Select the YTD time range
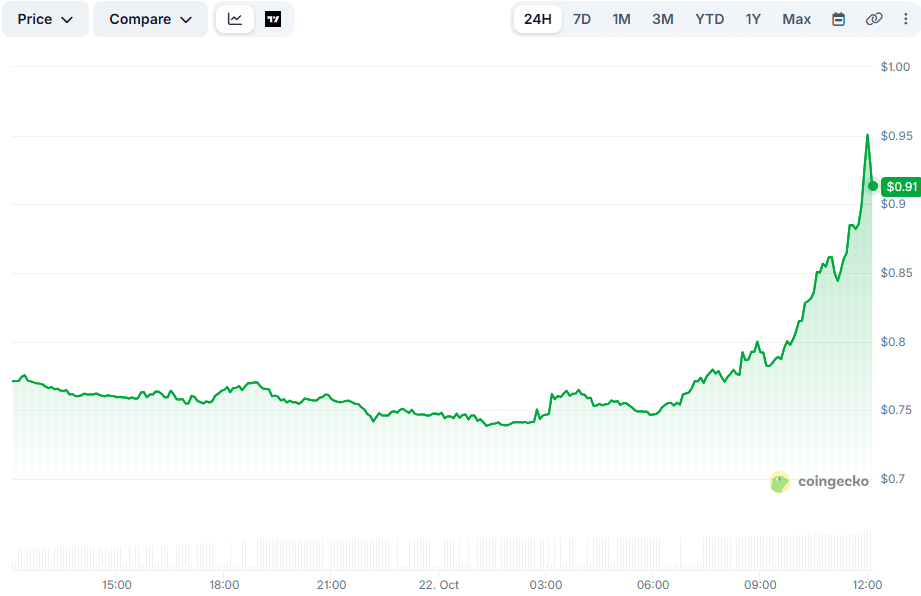The width and height of the screenshot is (921, 596). [710, 19]
